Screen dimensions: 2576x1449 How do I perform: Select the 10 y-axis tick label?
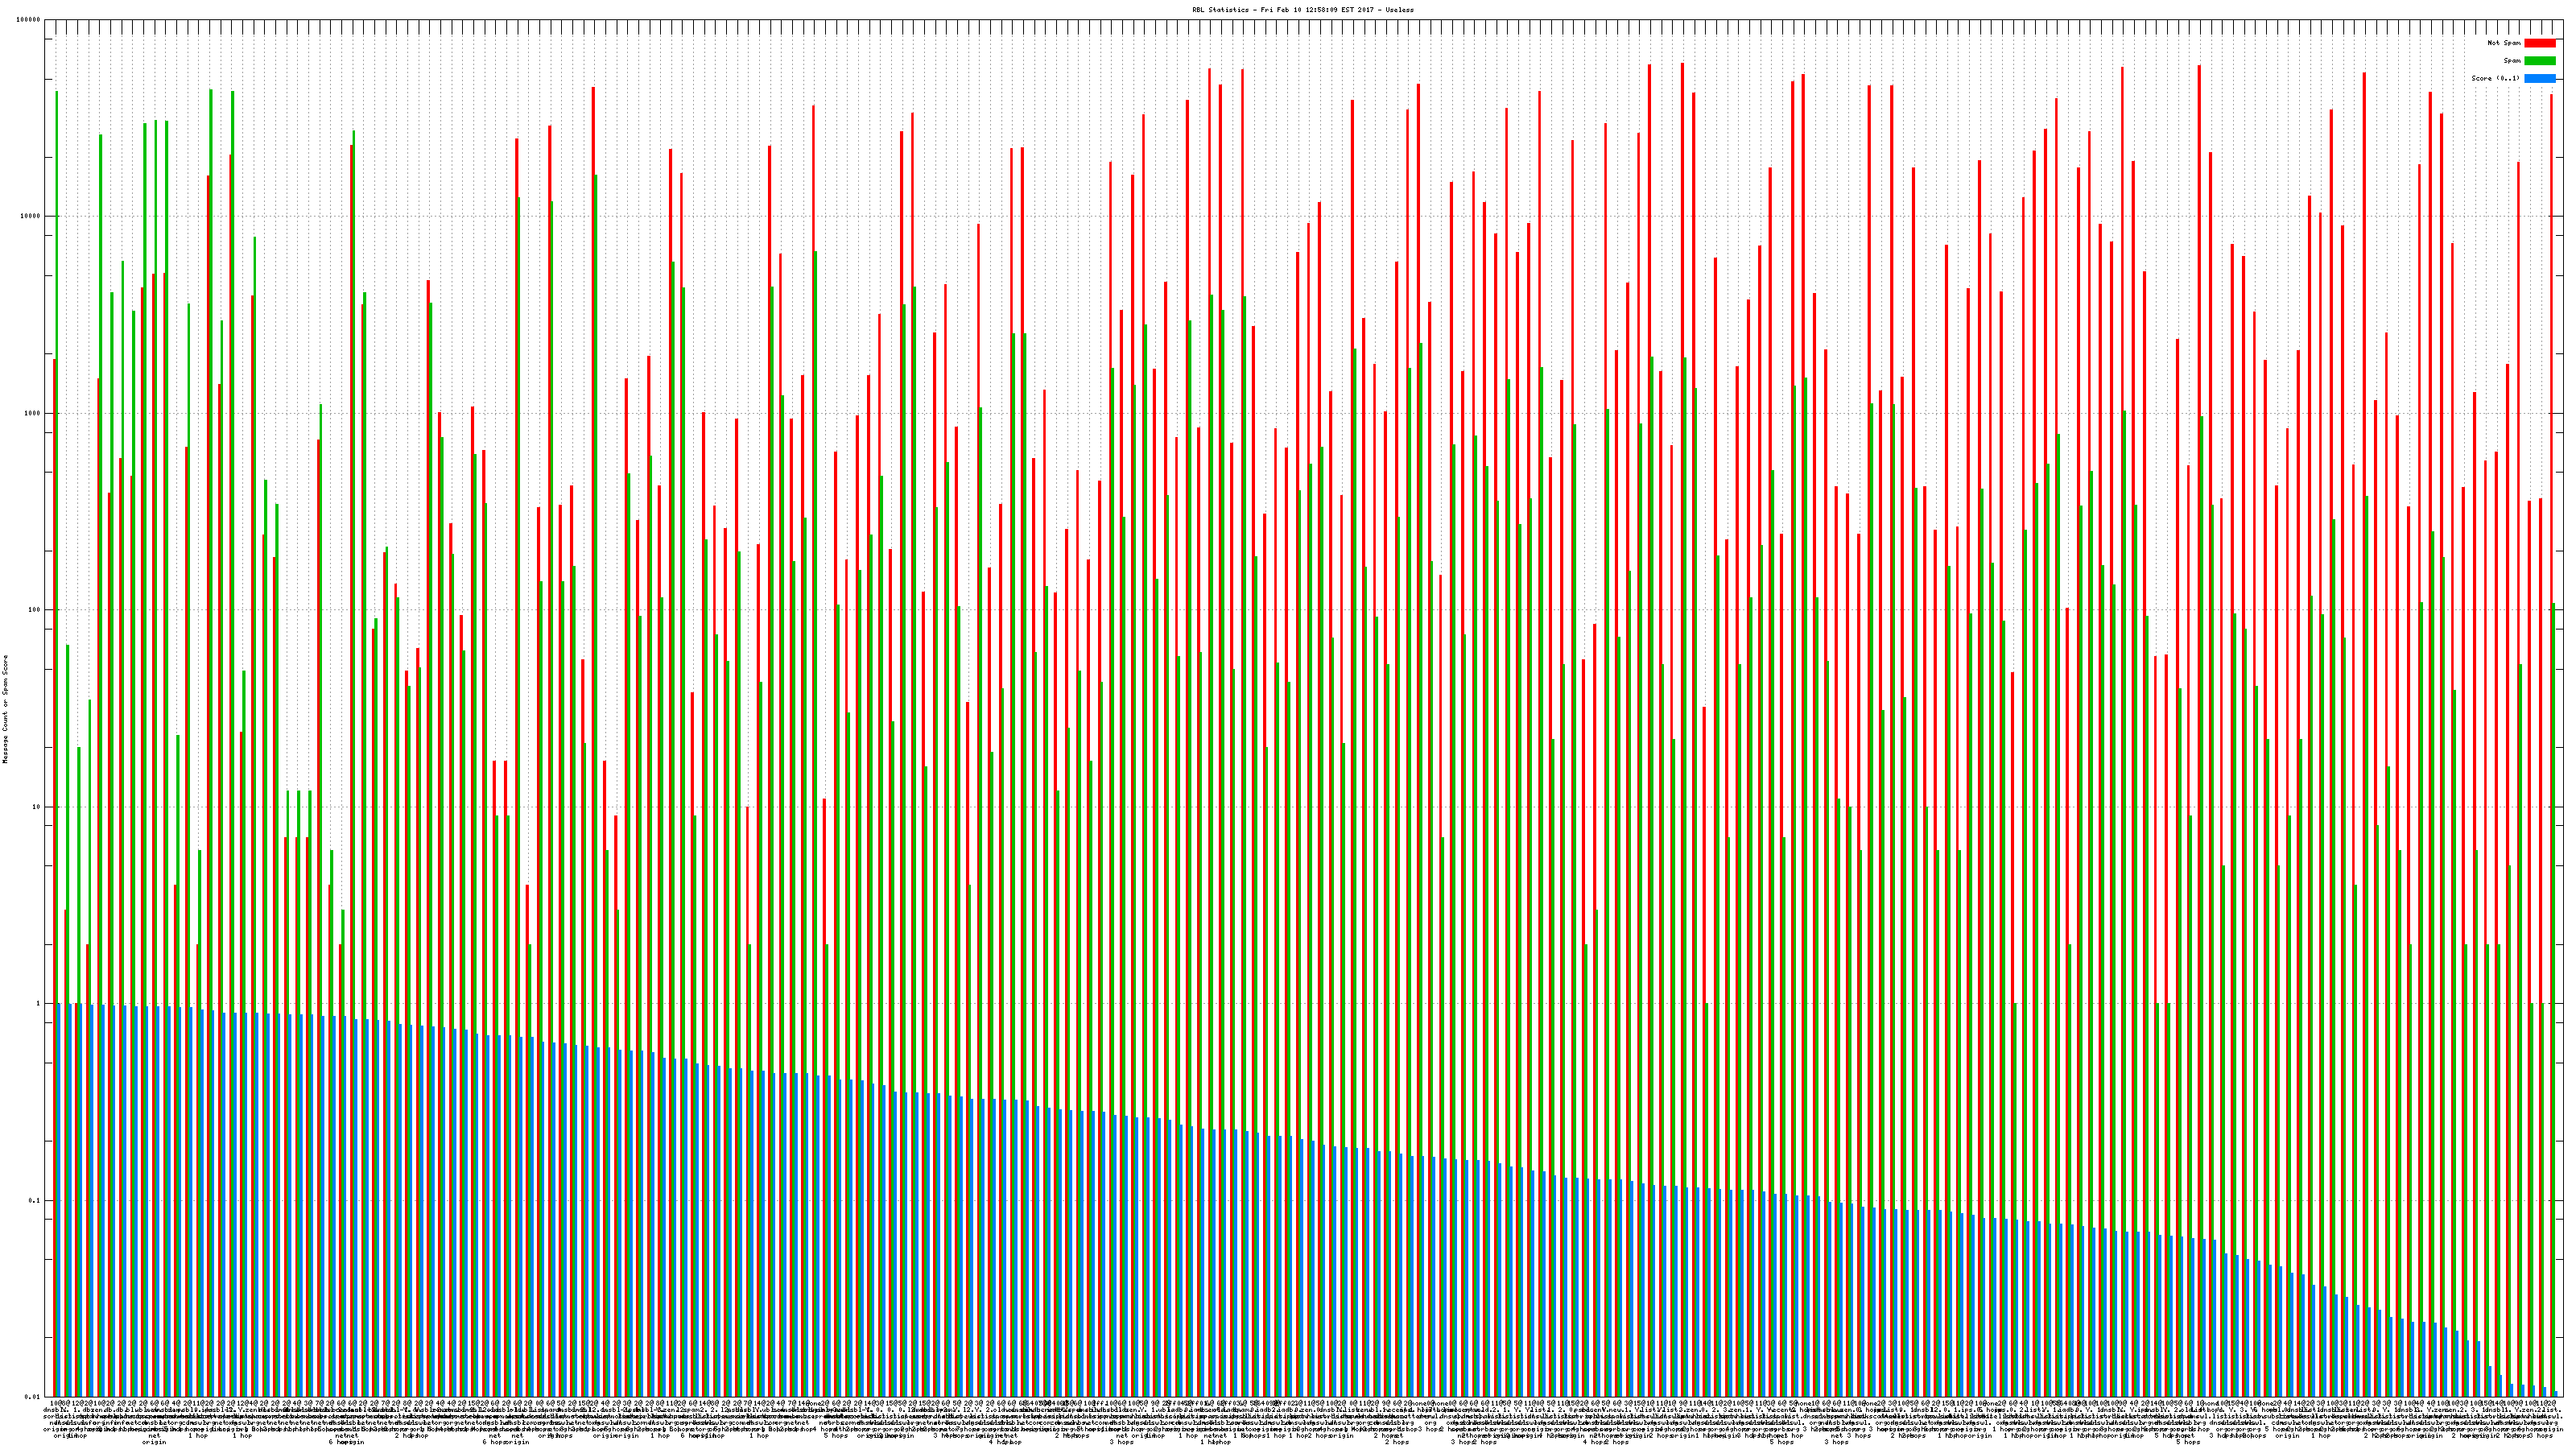[37, 807]
